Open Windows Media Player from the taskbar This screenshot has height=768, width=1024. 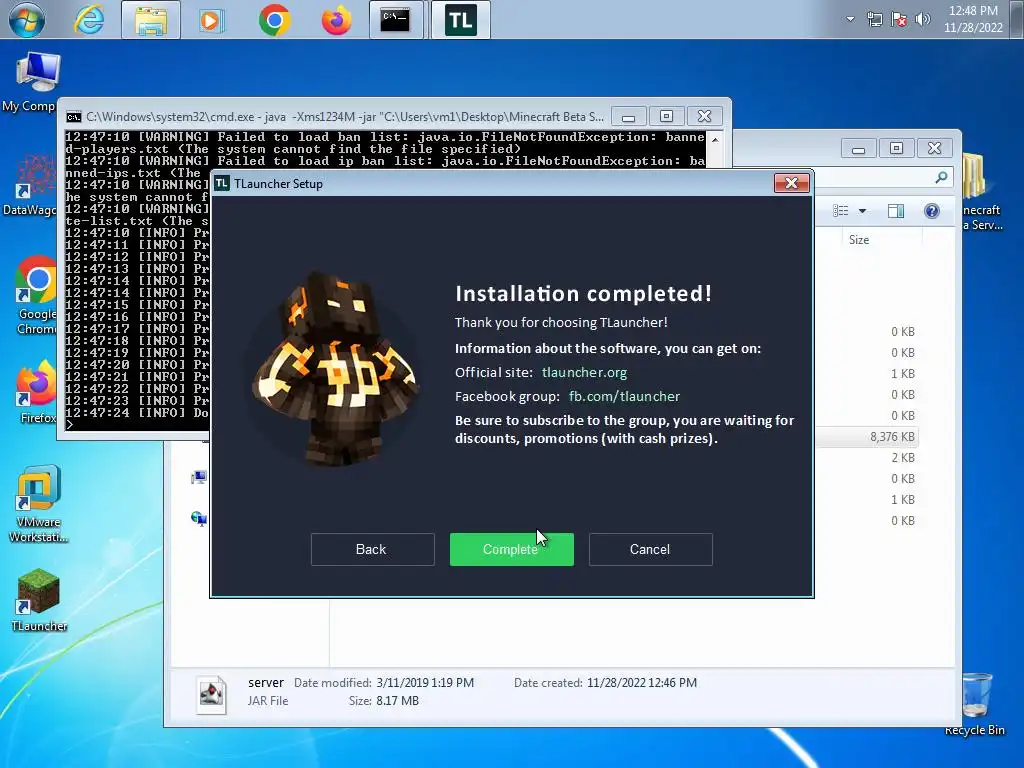point(212,20)
